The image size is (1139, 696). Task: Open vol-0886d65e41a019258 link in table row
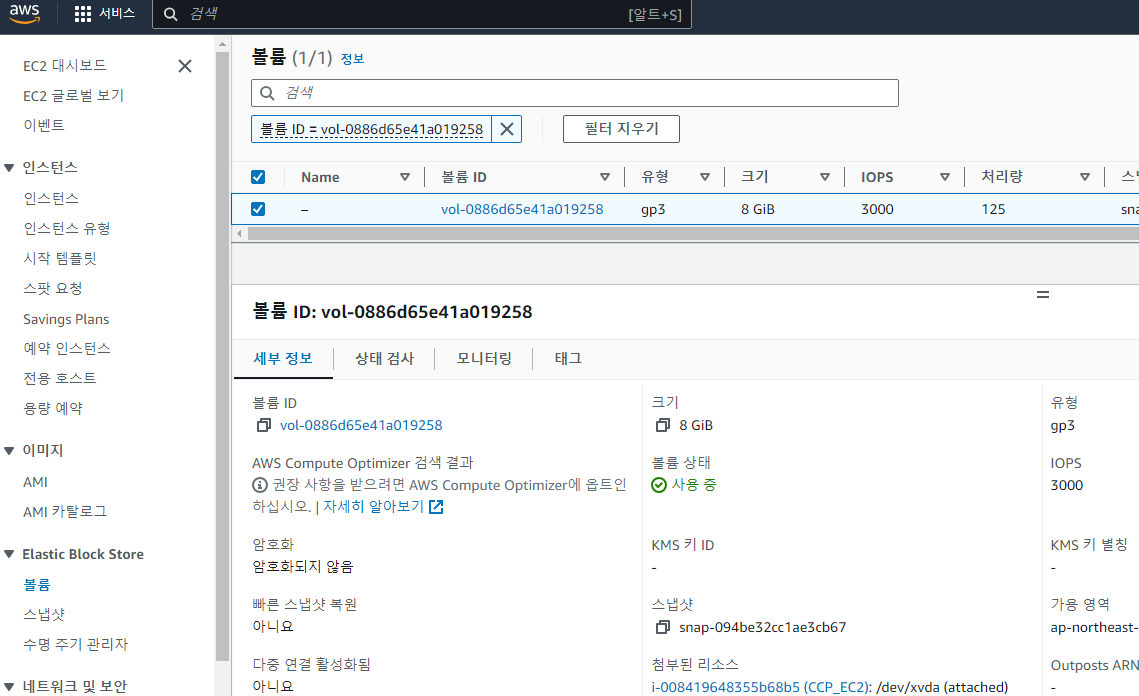pyautogui.click(x=522, y=209)
